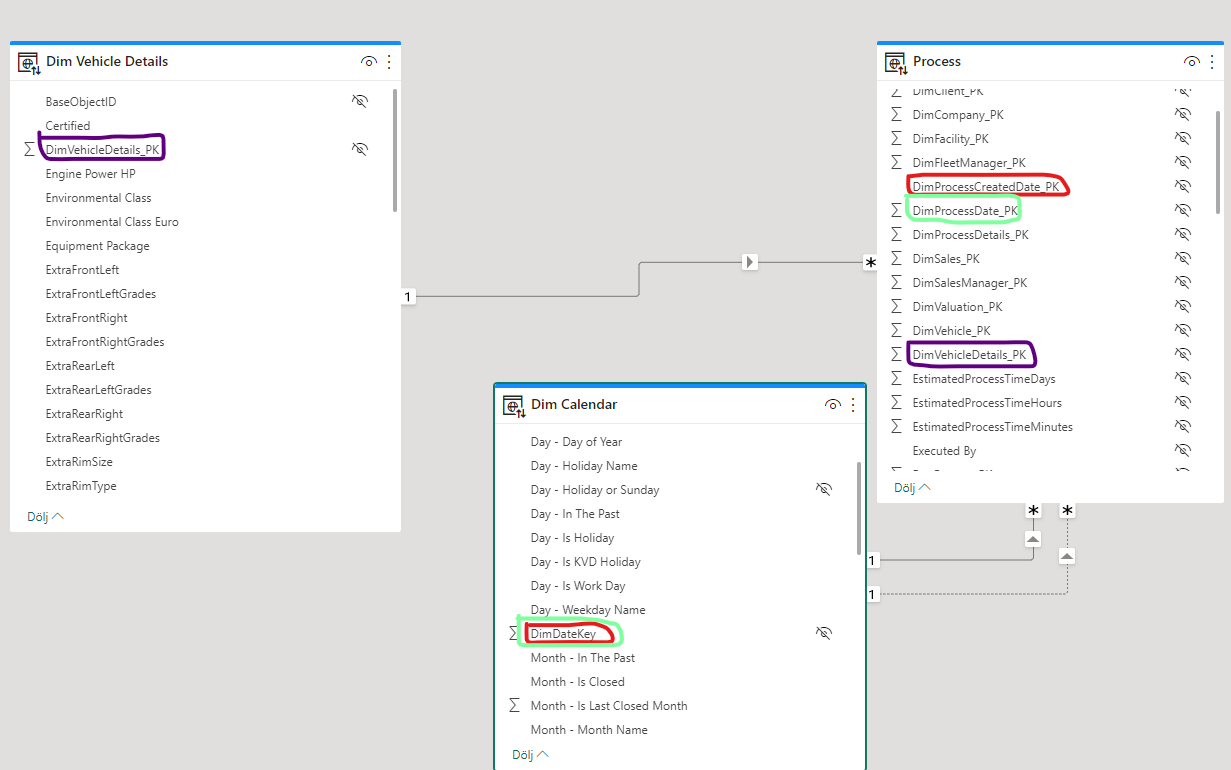Click the Dim Vehicle Details scrollbar
Viewport: 1231px width, 770px height.
[395, 150]
